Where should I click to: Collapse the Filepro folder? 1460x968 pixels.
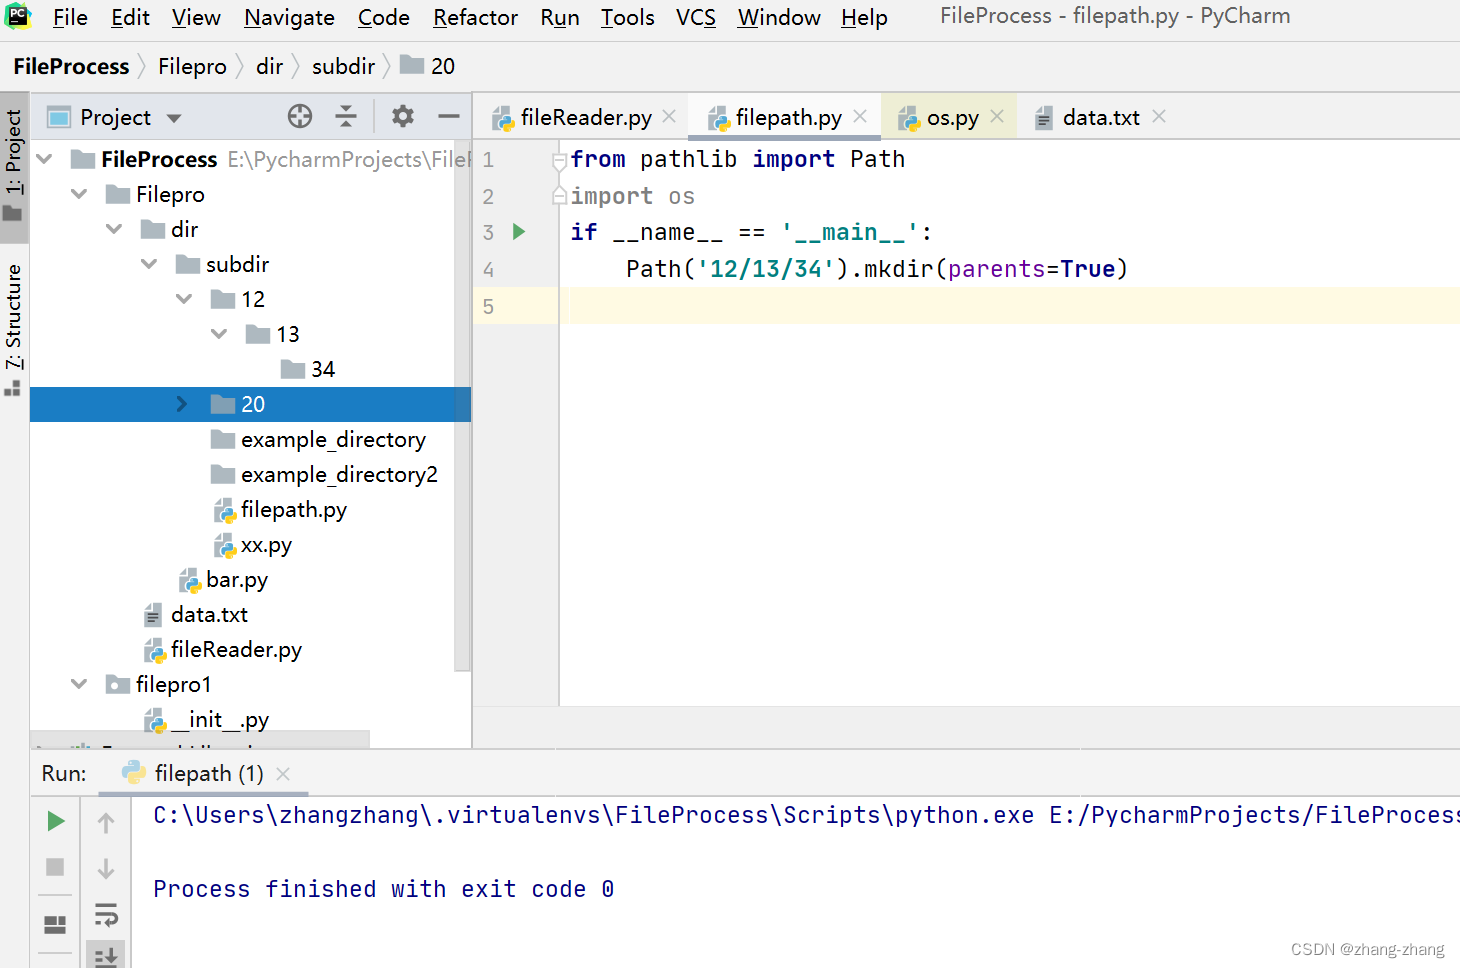(x=79, y=194)
